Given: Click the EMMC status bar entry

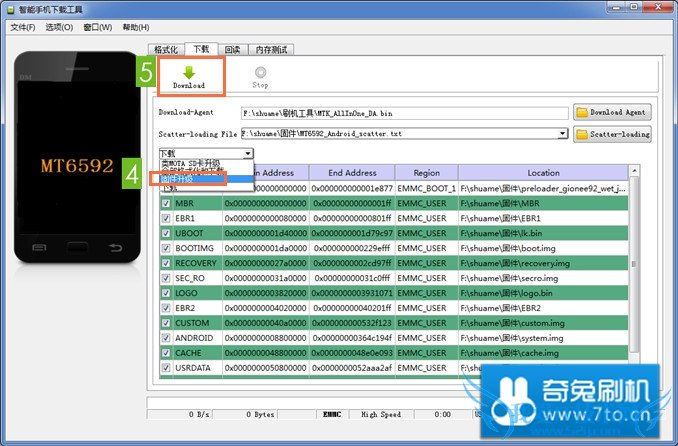Looking at the screenshot, I should (x=332, y=414).
